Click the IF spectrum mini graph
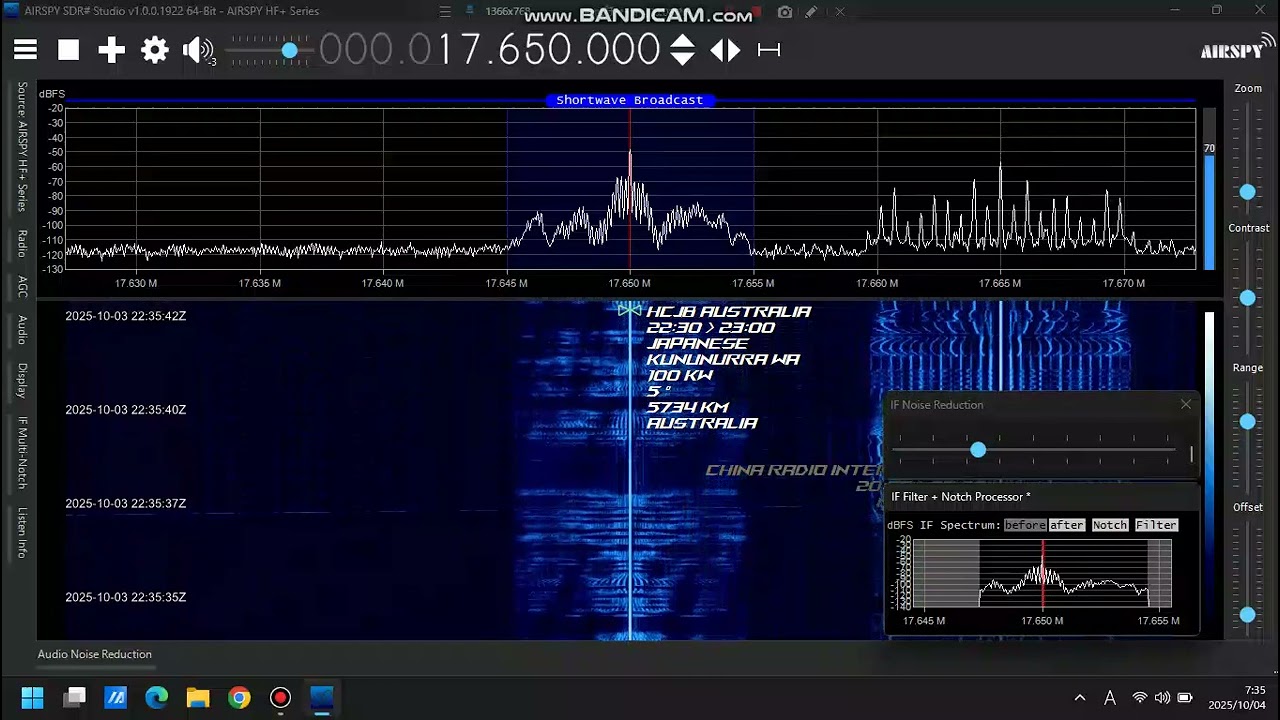This screenshot has height=720, width=1280. tap(1043, 573)
